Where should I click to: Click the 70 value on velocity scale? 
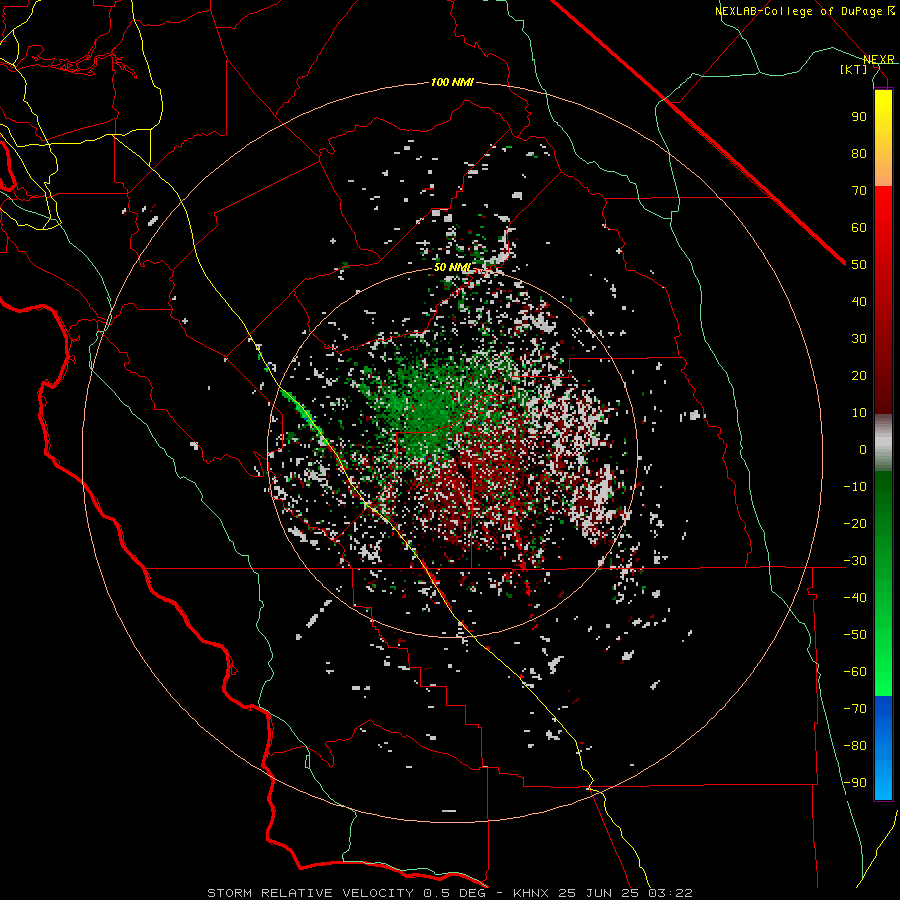coord(859,191)
